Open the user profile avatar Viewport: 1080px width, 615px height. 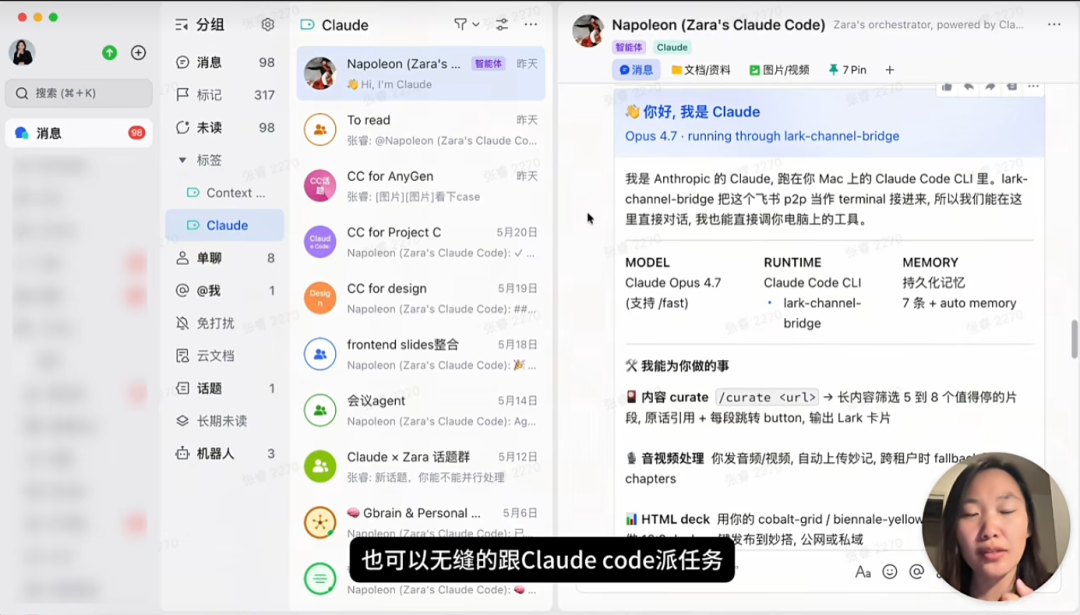tap(22, 52)
